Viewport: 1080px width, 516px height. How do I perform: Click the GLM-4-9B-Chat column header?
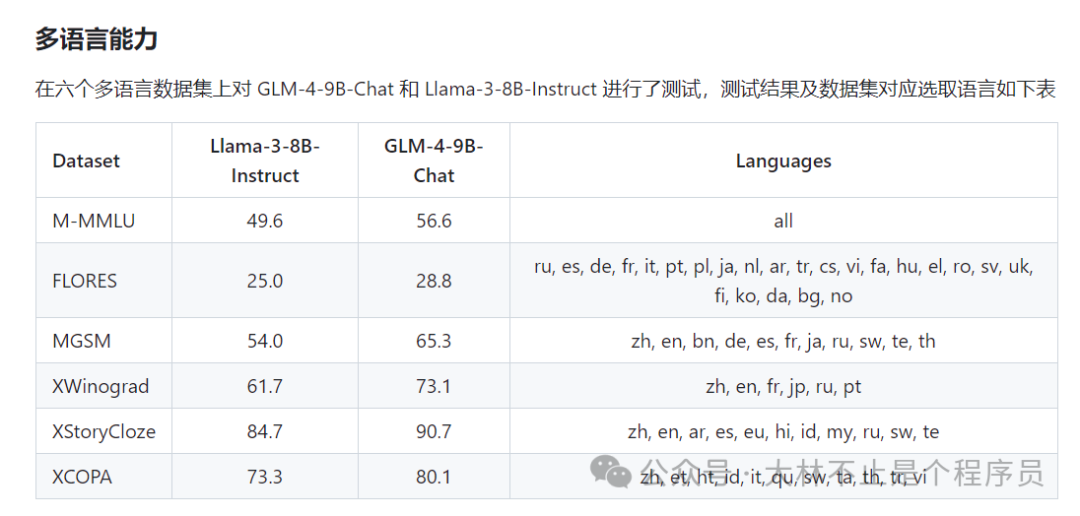coord(434,160)
